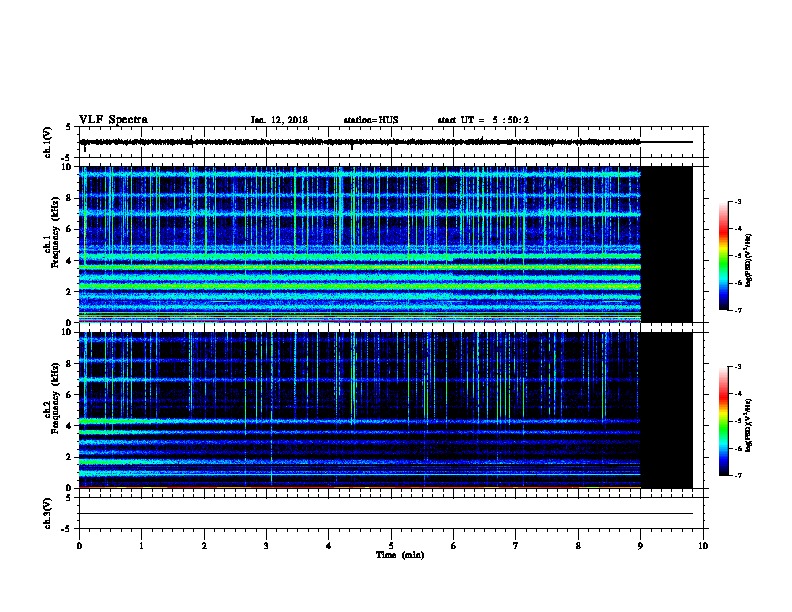Screen dimensions: 792x612
Task: Click the "ch.1(V)" waveform axis label
Action: click(47, 142)
